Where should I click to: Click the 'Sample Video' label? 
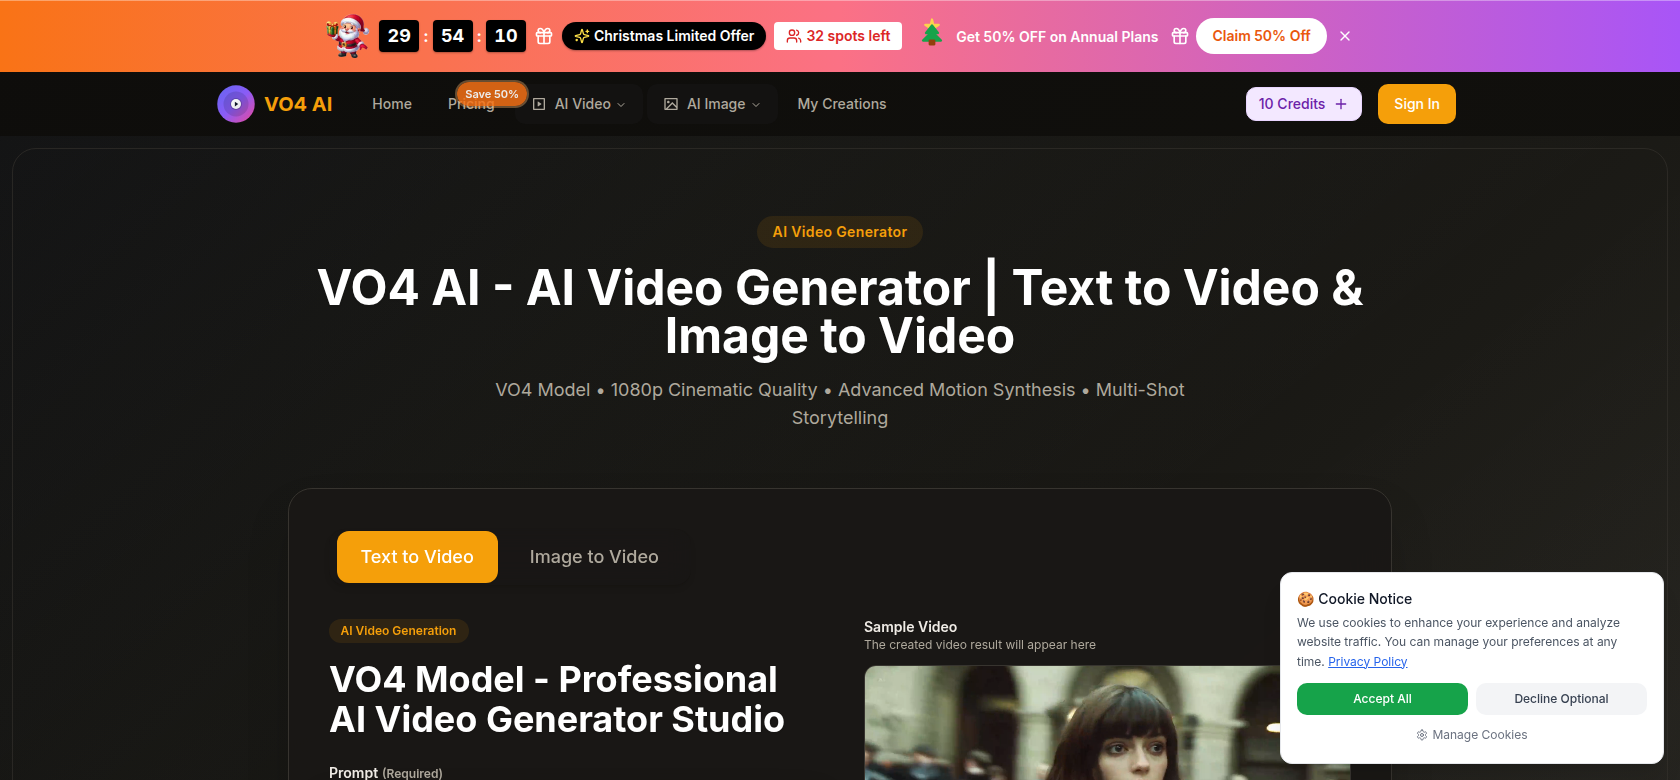pos(910,627)
